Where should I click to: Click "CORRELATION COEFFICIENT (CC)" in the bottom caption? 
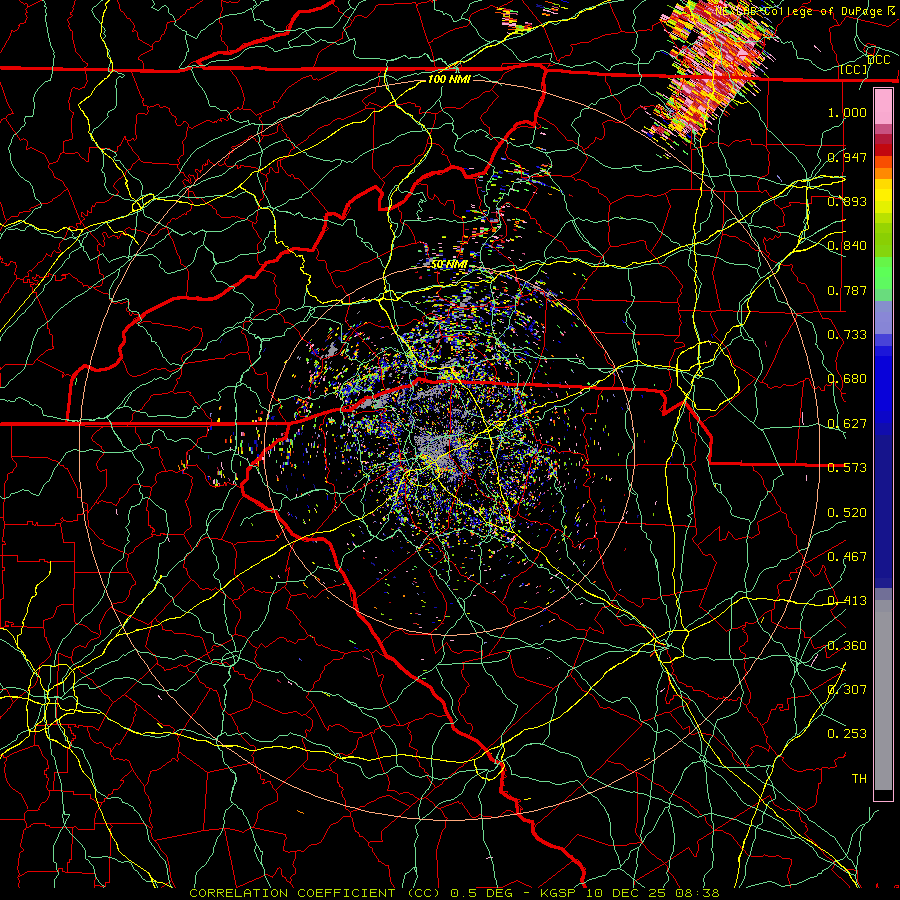pos(315,893)
